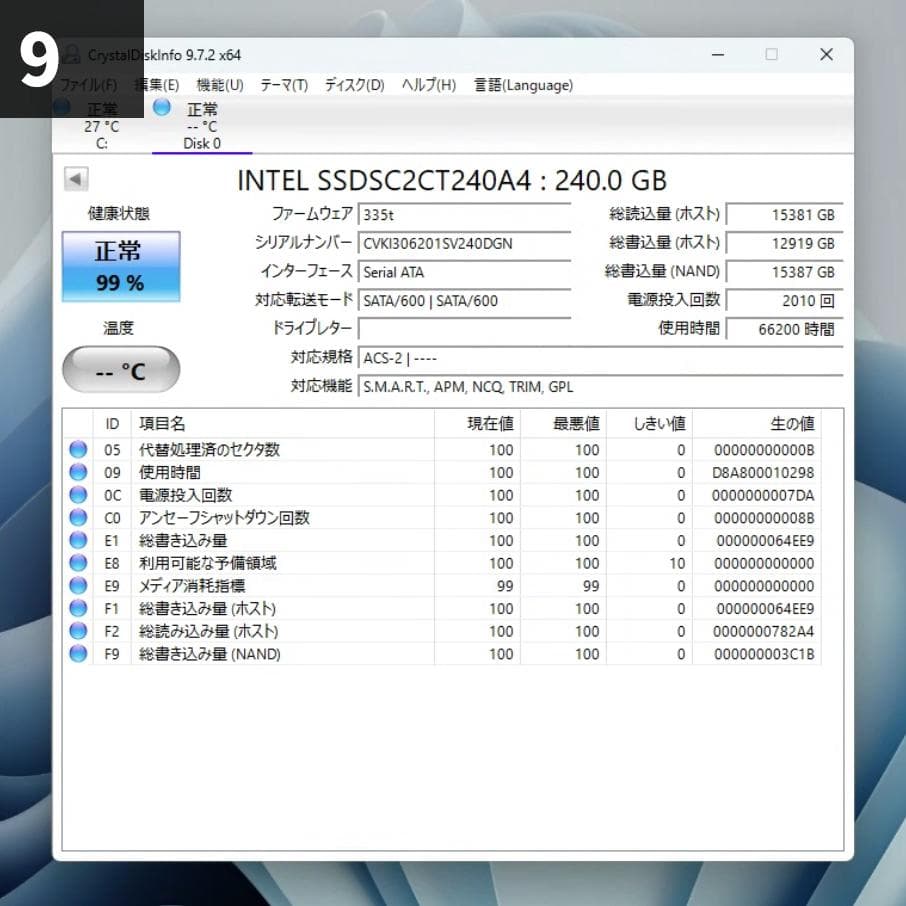
Task: Click the status light for 利用可能な予備領域
Action: point(77,562)
